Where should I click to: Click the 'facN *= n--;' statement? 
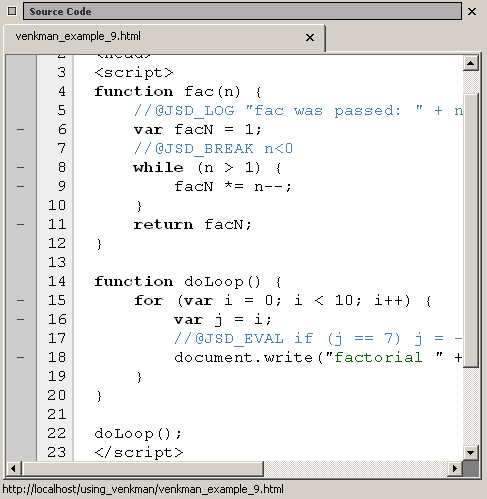click(233, 187)
